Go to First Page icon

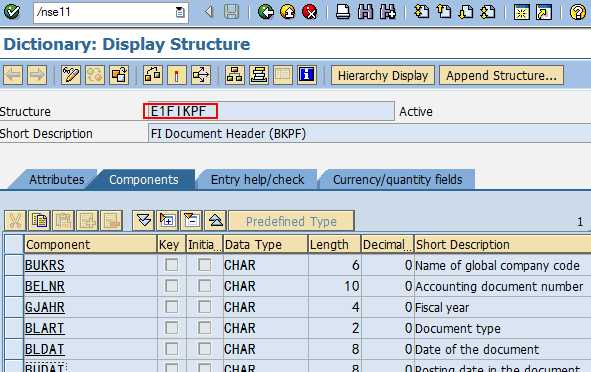(421, 12)
